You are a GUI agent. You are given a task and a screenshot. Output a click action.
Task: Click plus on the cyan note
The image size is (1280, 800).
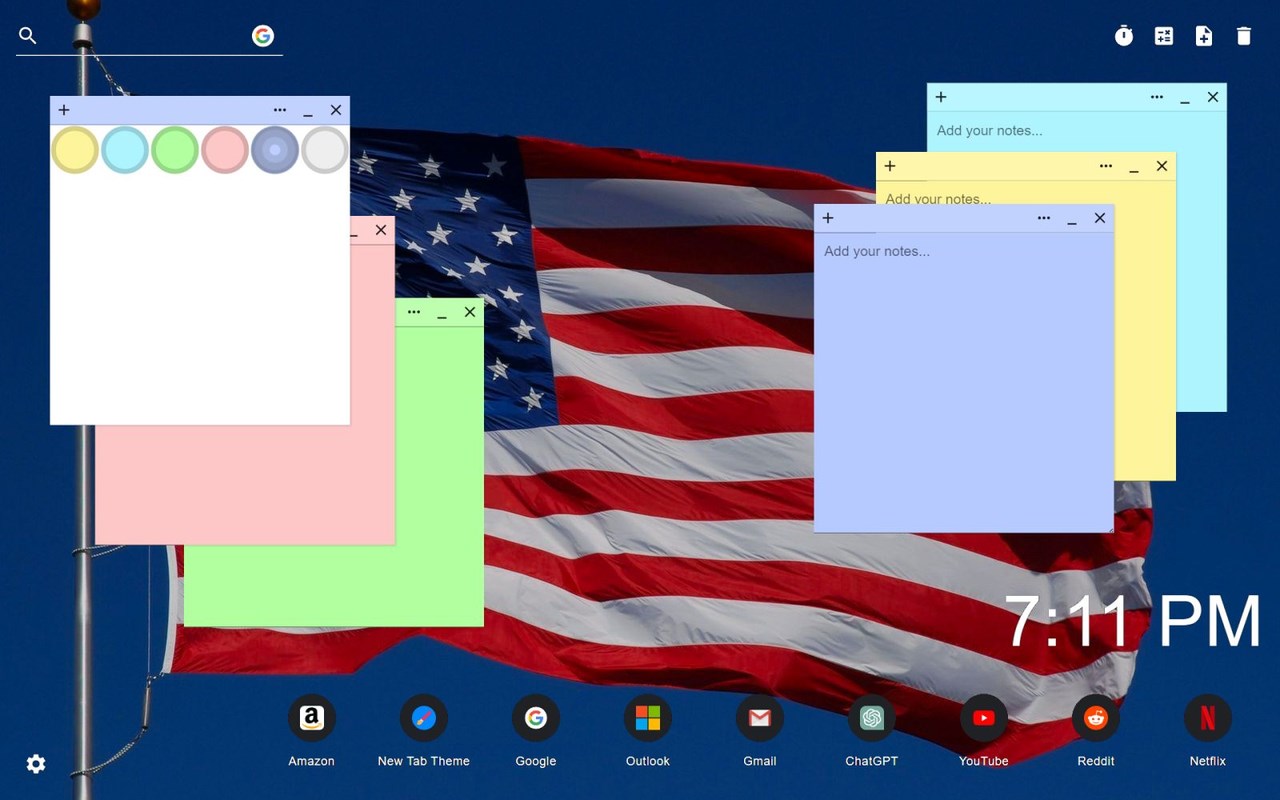[x=941, y=97]
